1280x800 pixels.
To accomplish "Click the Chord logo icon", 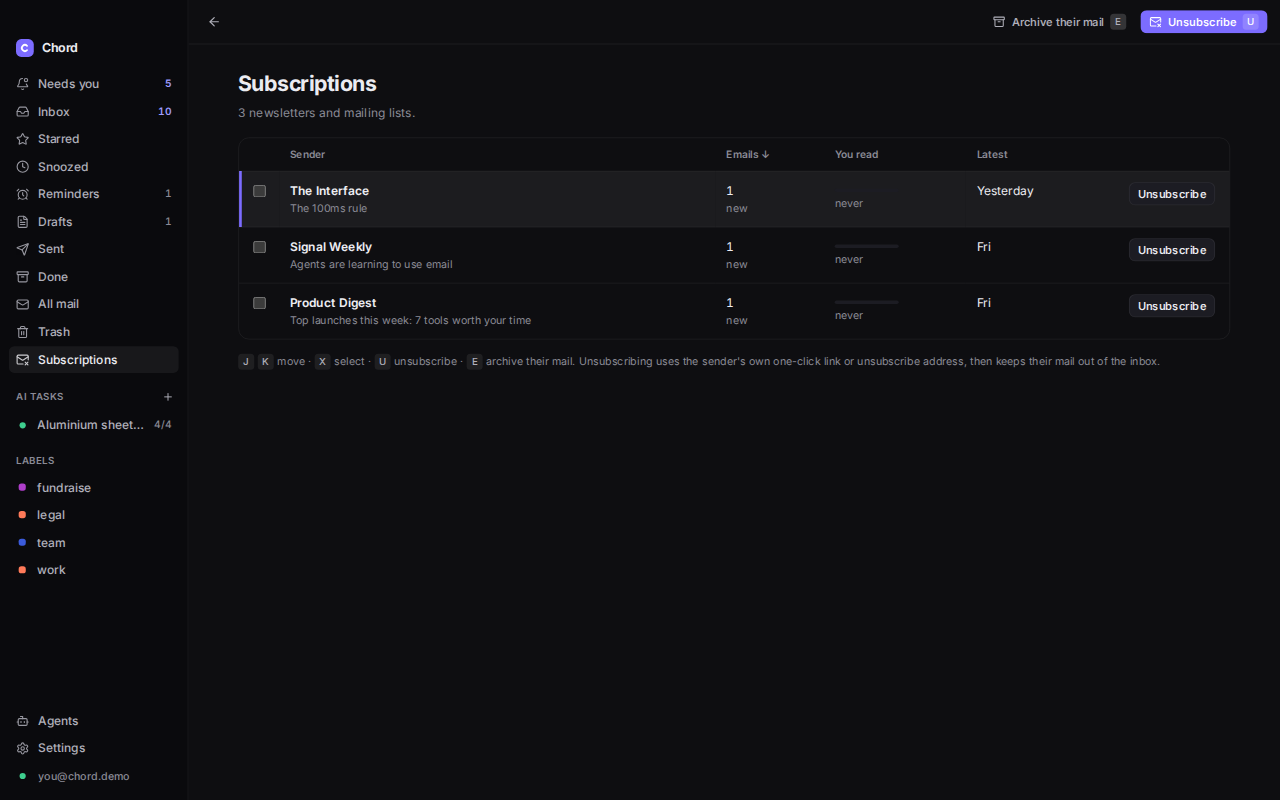I will pyautogui.click(x=25, y=48).
